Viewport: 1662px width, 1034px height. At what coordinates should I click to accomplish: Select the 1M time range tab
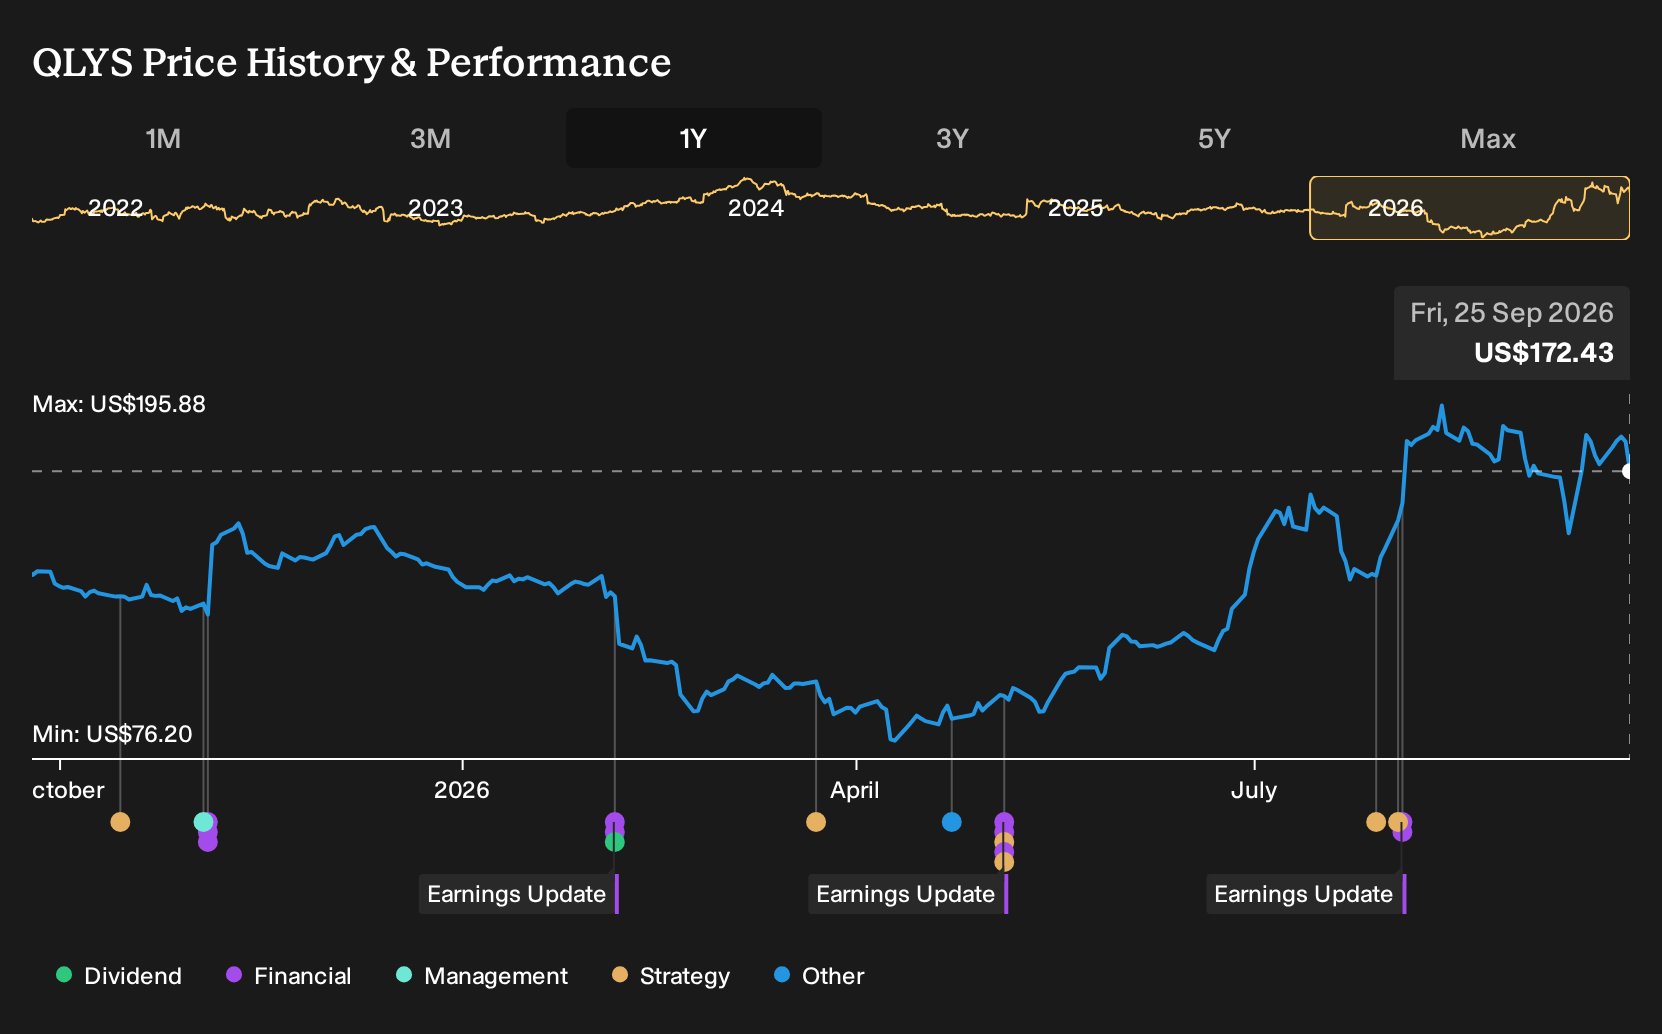pyautogui.click(x=163, y=138)
